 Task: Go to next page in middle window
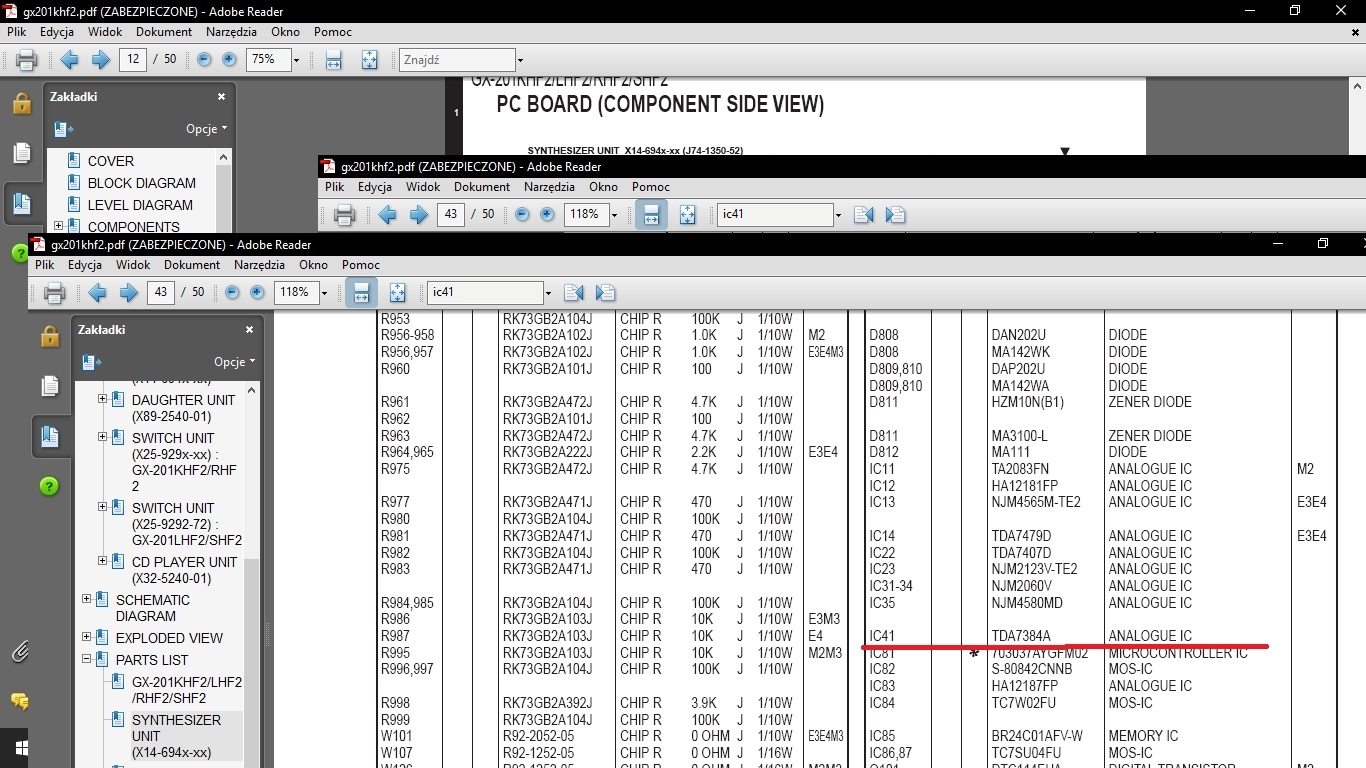(x=419, y=215)
